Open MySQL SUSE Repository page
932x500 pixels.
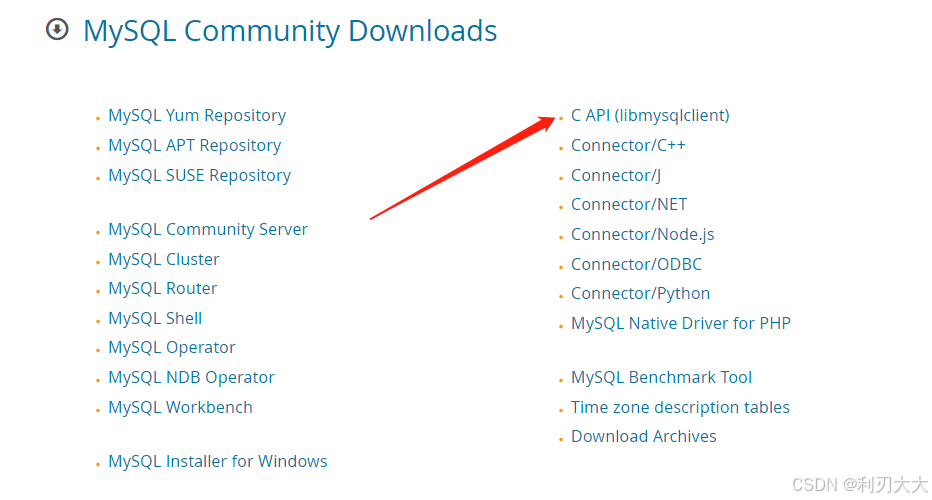tap(200, 175)
